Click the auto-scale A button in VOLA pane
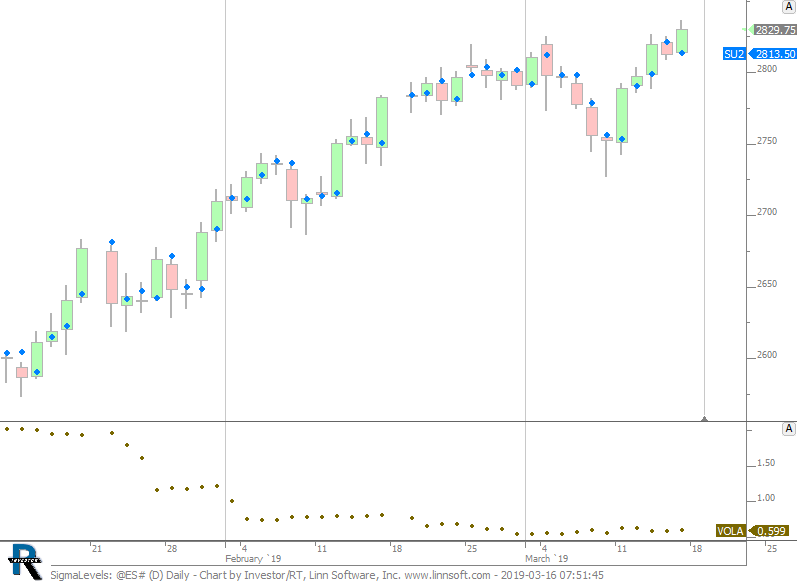Image resolution: width=797 pixels, height=582 pixels. coord(789,429)
